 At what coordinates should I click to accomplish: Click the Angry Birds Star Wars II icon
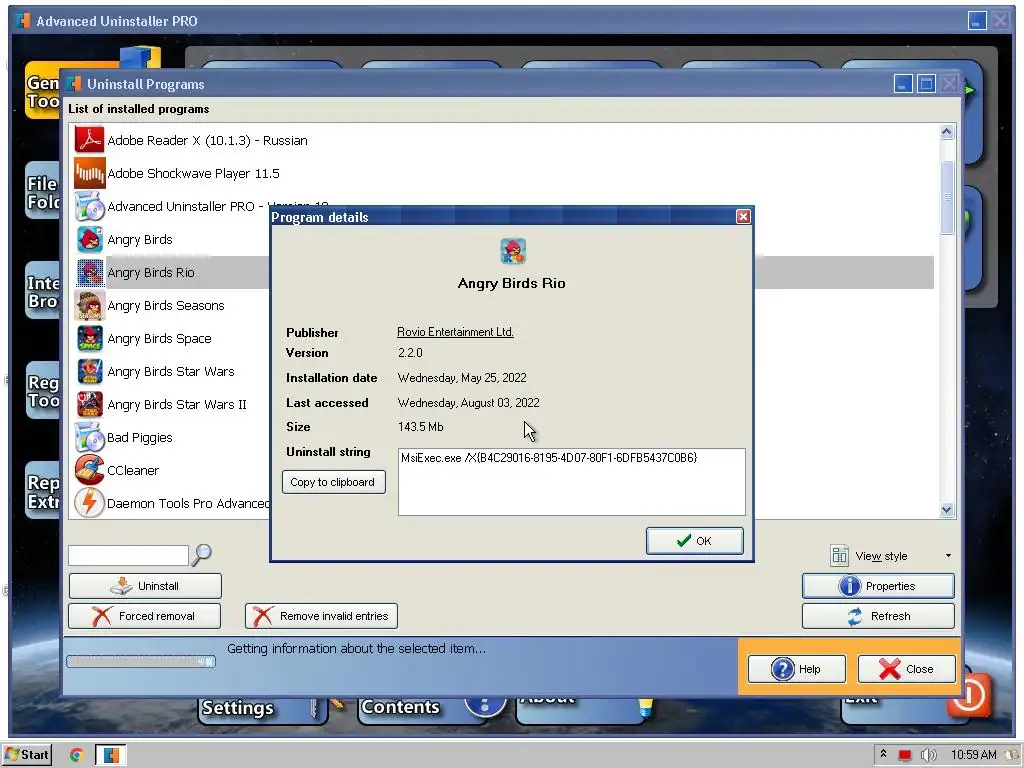89,404
